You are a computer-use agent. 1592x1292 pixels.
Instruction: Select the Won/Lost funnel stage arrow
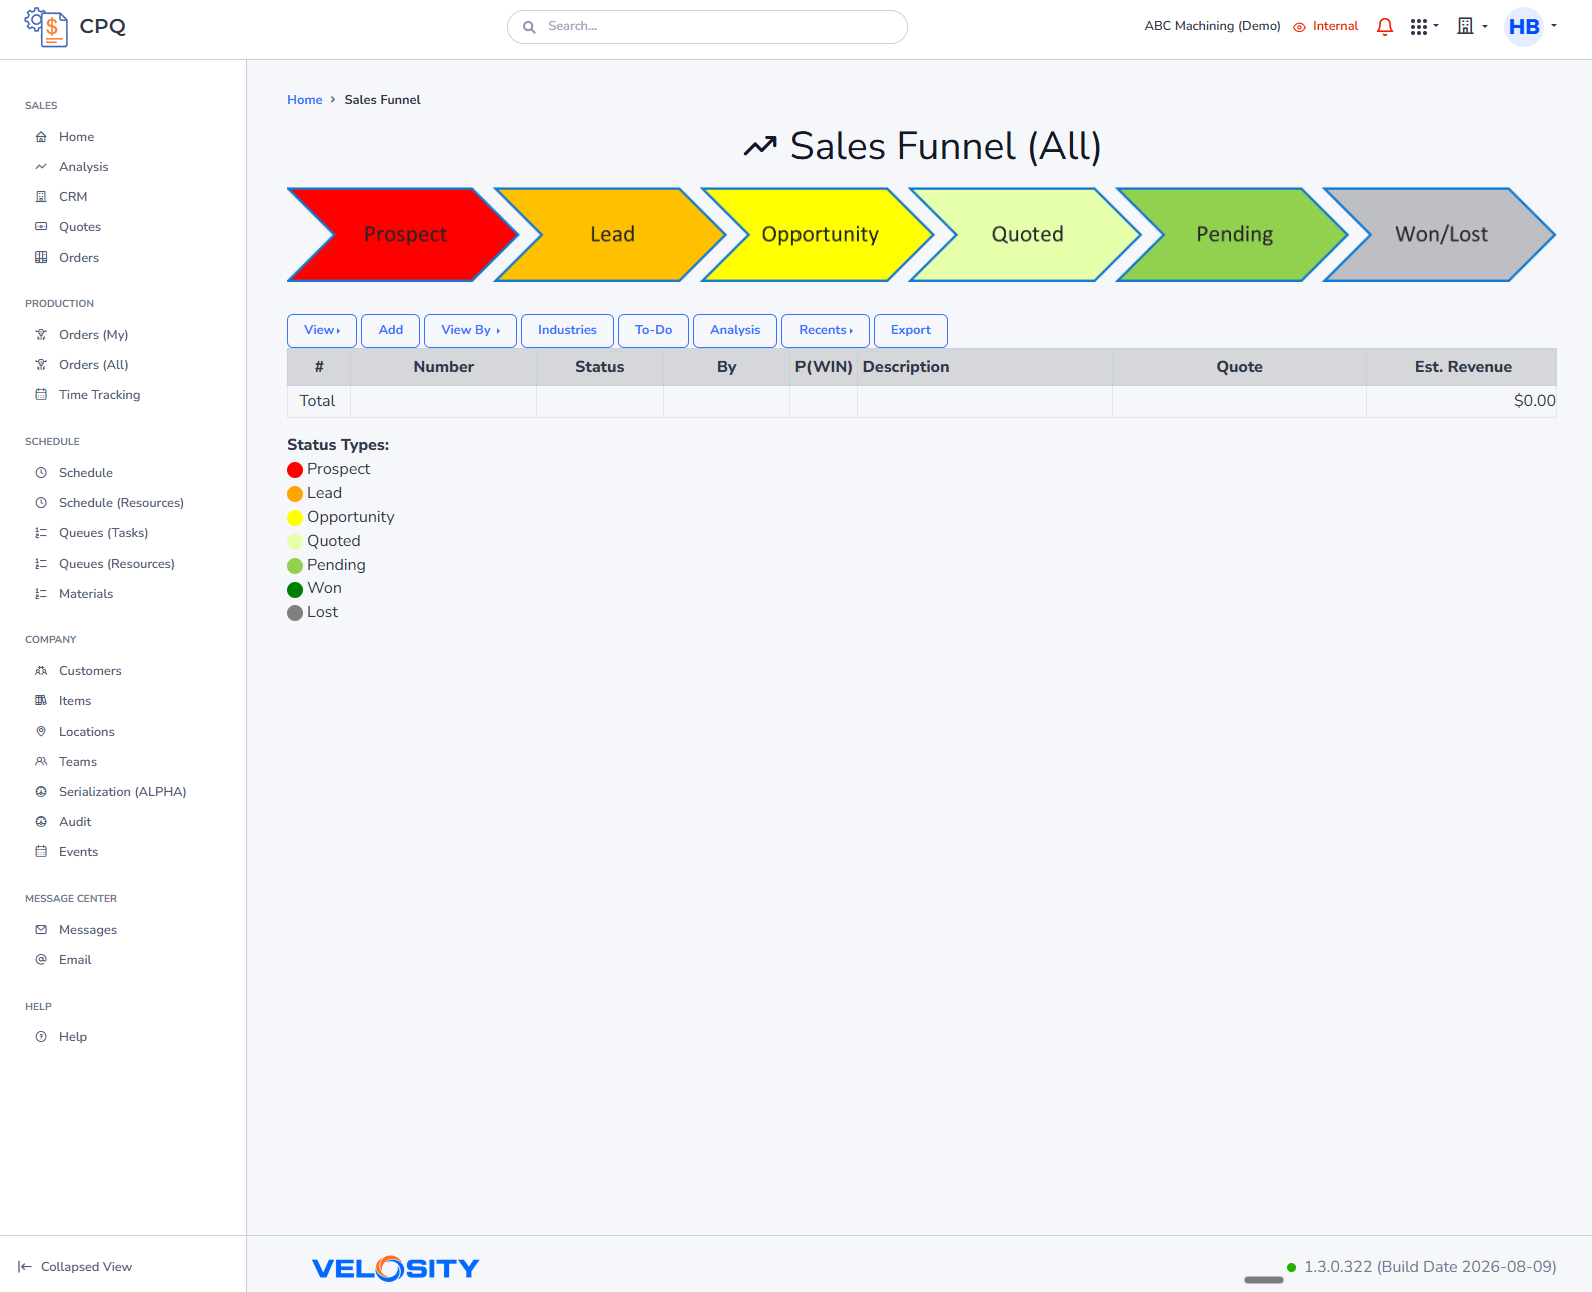click(x=1441, y=235)
